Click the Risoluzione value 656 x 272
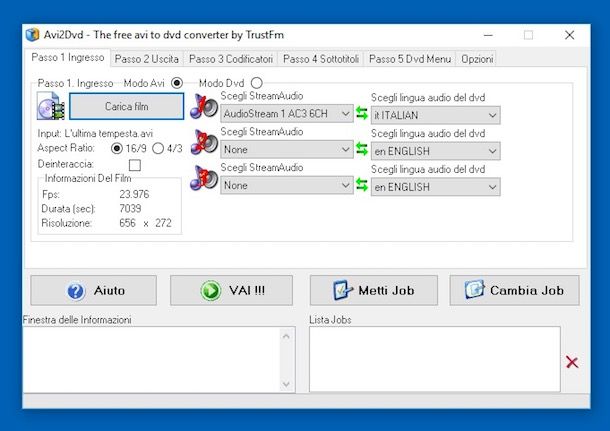This screenshot has width=610, height=431. pyautogui.click(x=145, y=223)
